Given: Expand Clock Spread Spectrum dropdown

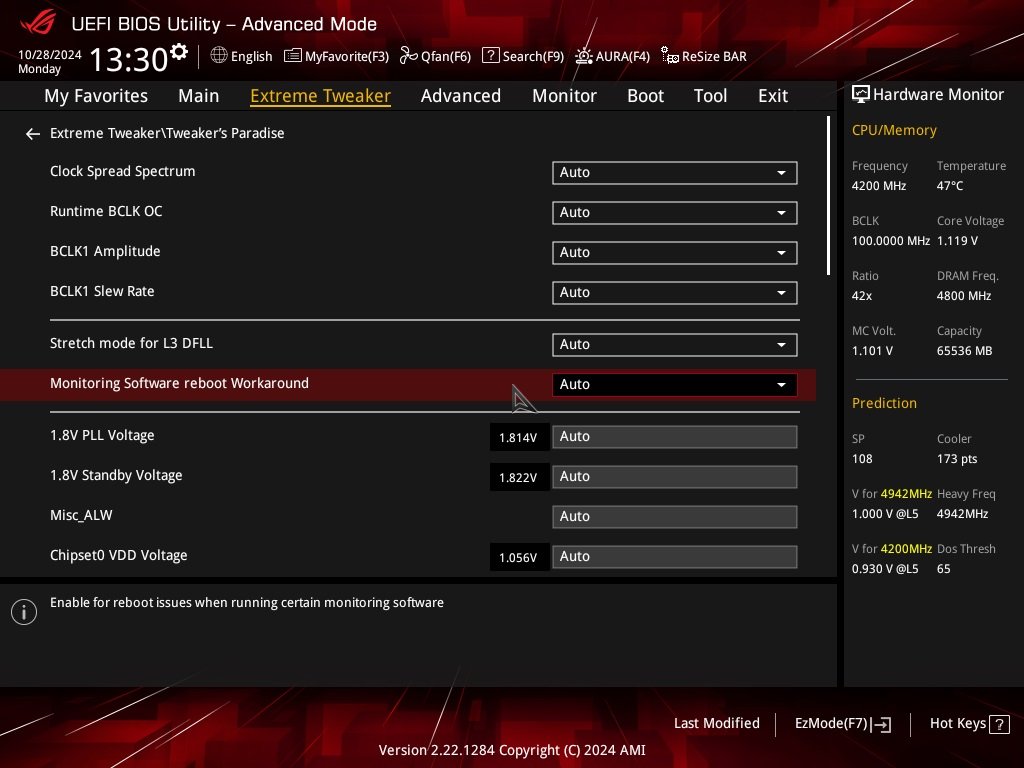Looking at the screenshot, I should pos(675,172).
